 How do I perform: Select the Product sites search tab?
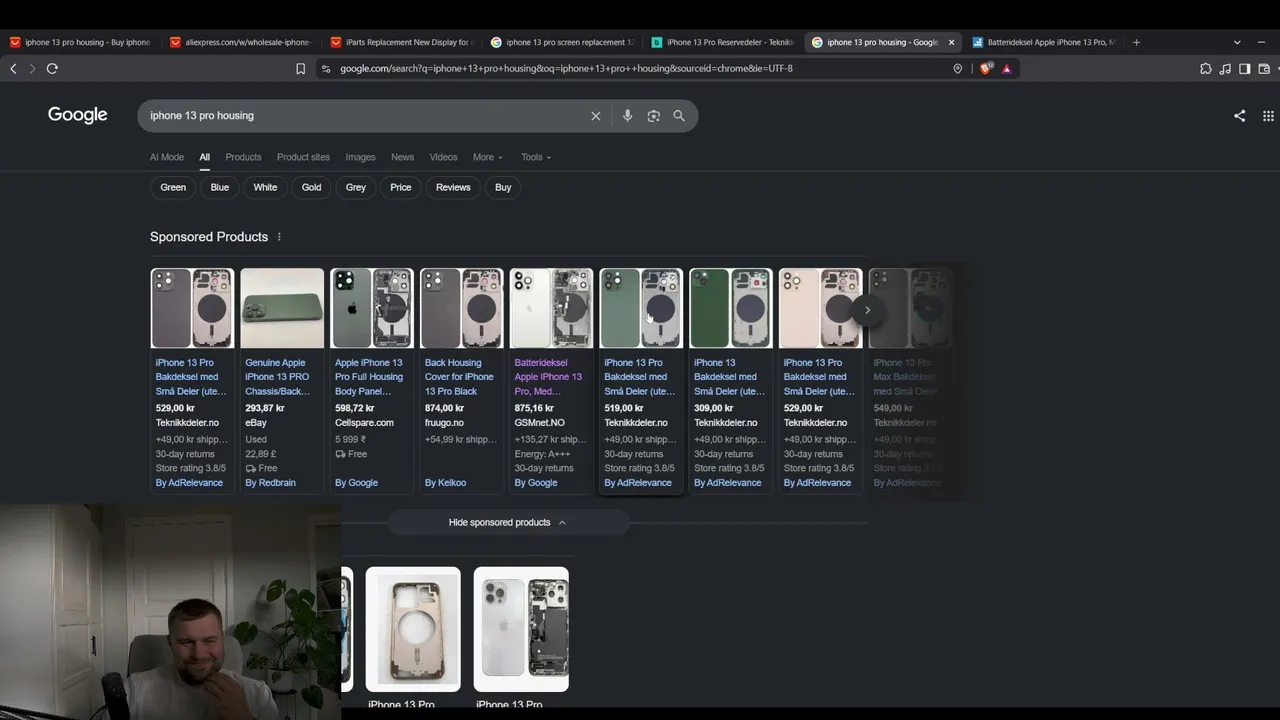tap(303, 157)
